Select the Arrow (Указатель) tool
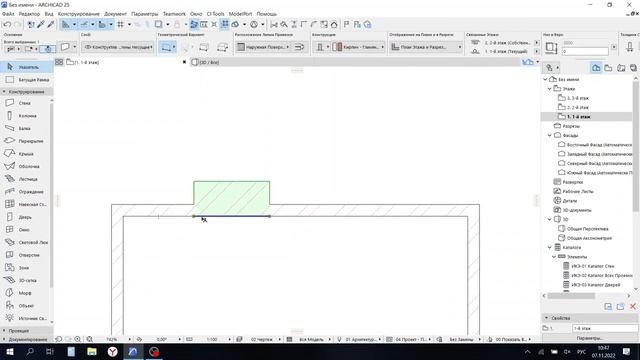 coord(27,67)
